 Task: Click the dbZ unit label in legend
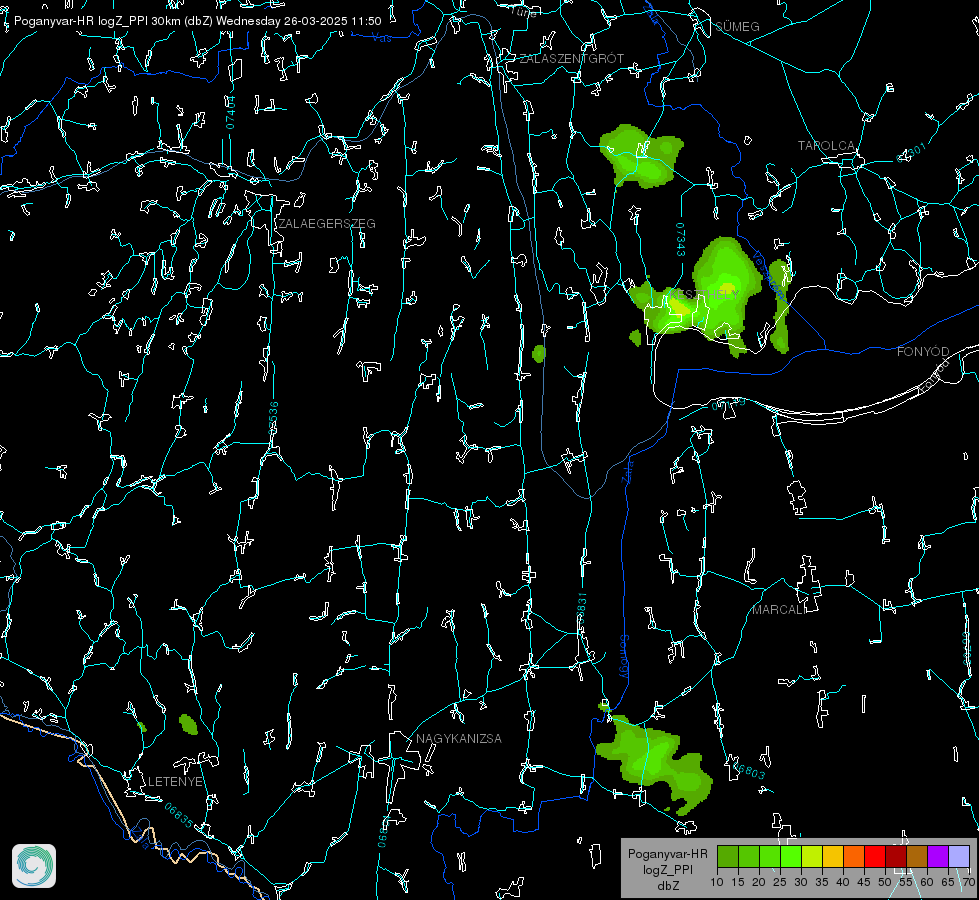click(668, 886)
